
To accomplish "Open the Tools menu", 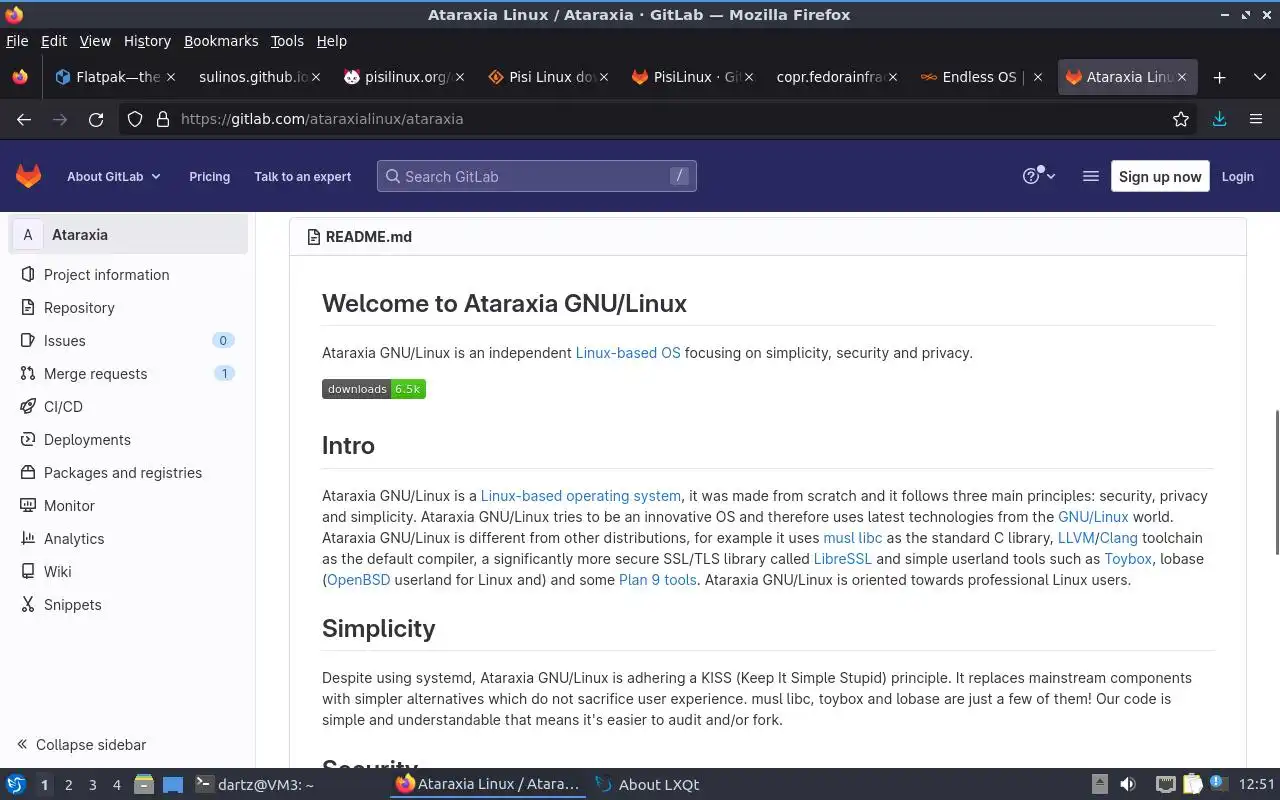I will coord(287,41).
